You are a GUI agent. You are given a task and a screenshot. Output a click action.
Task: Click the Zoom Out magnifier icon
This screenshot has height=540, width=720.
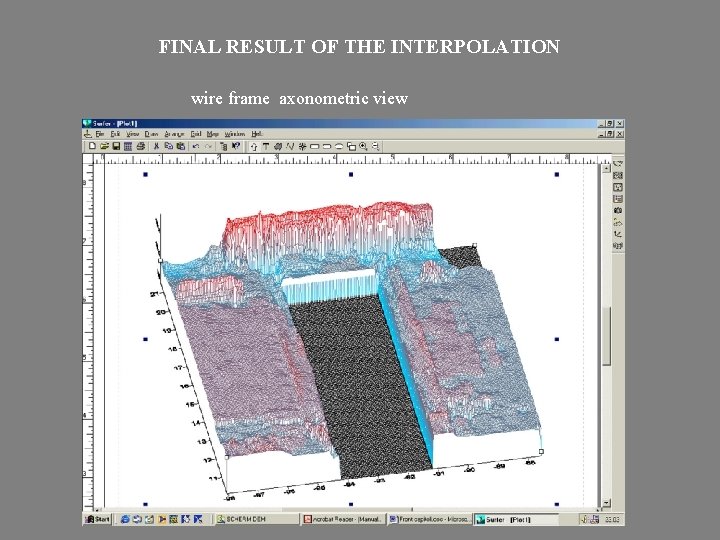pos(376,146)
